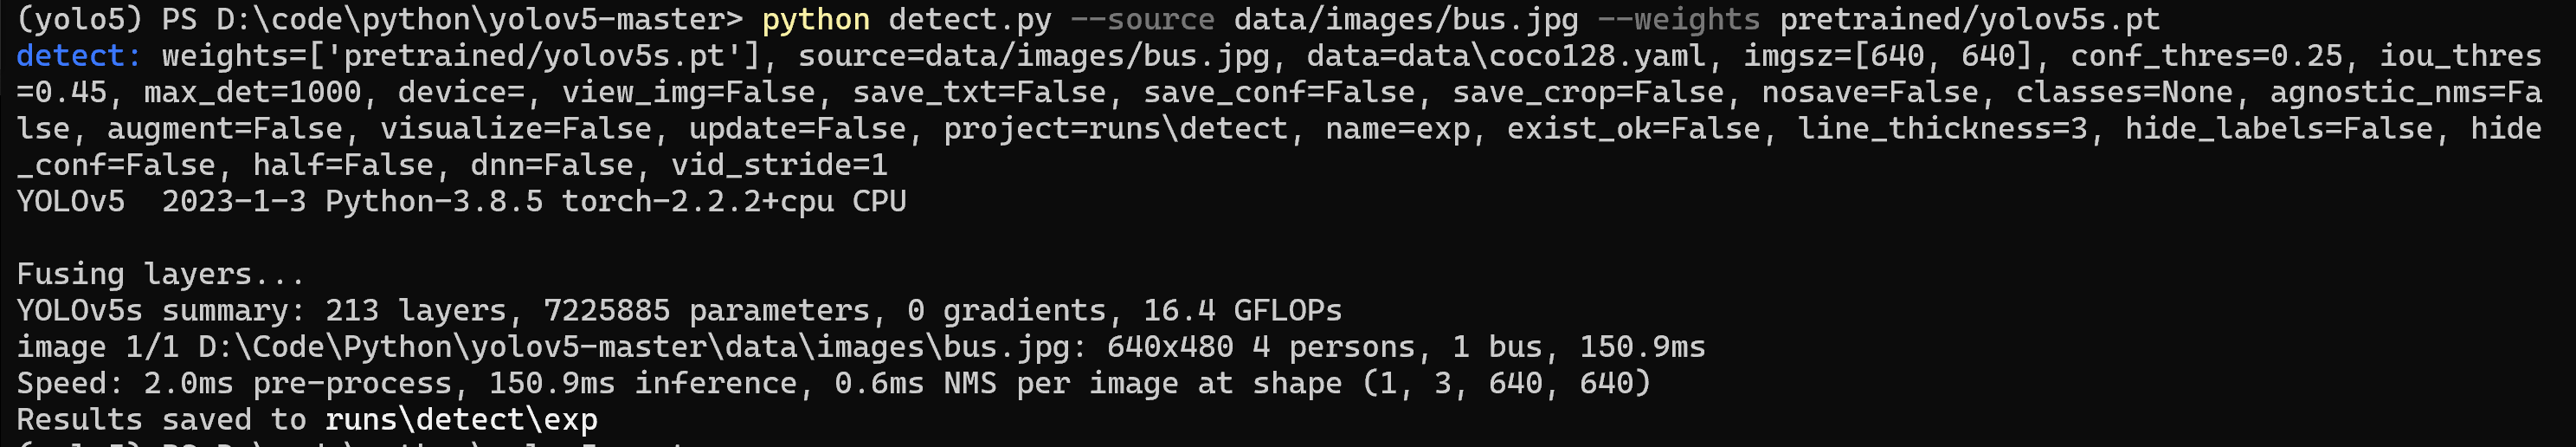The width and height of the screenshot is (2576, 447).
Task: Click the "Fusing layers..." output line
Action: 160,274
